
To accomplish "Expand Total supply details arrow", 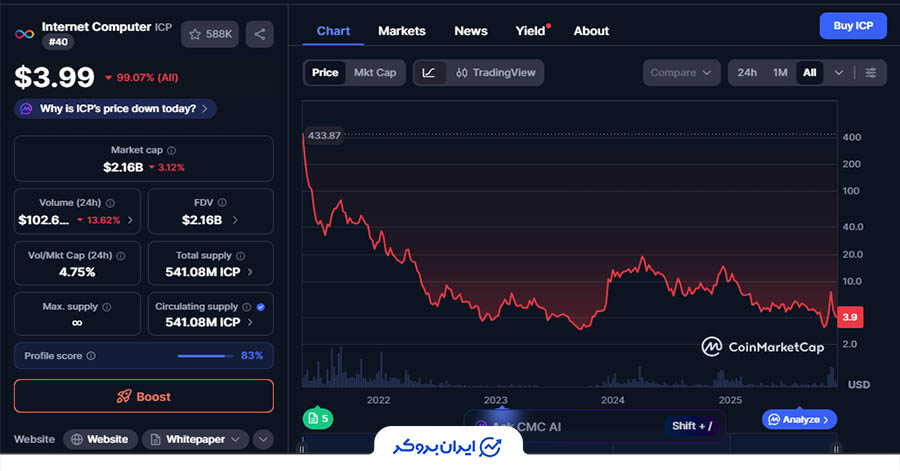I will click(250, 272).
